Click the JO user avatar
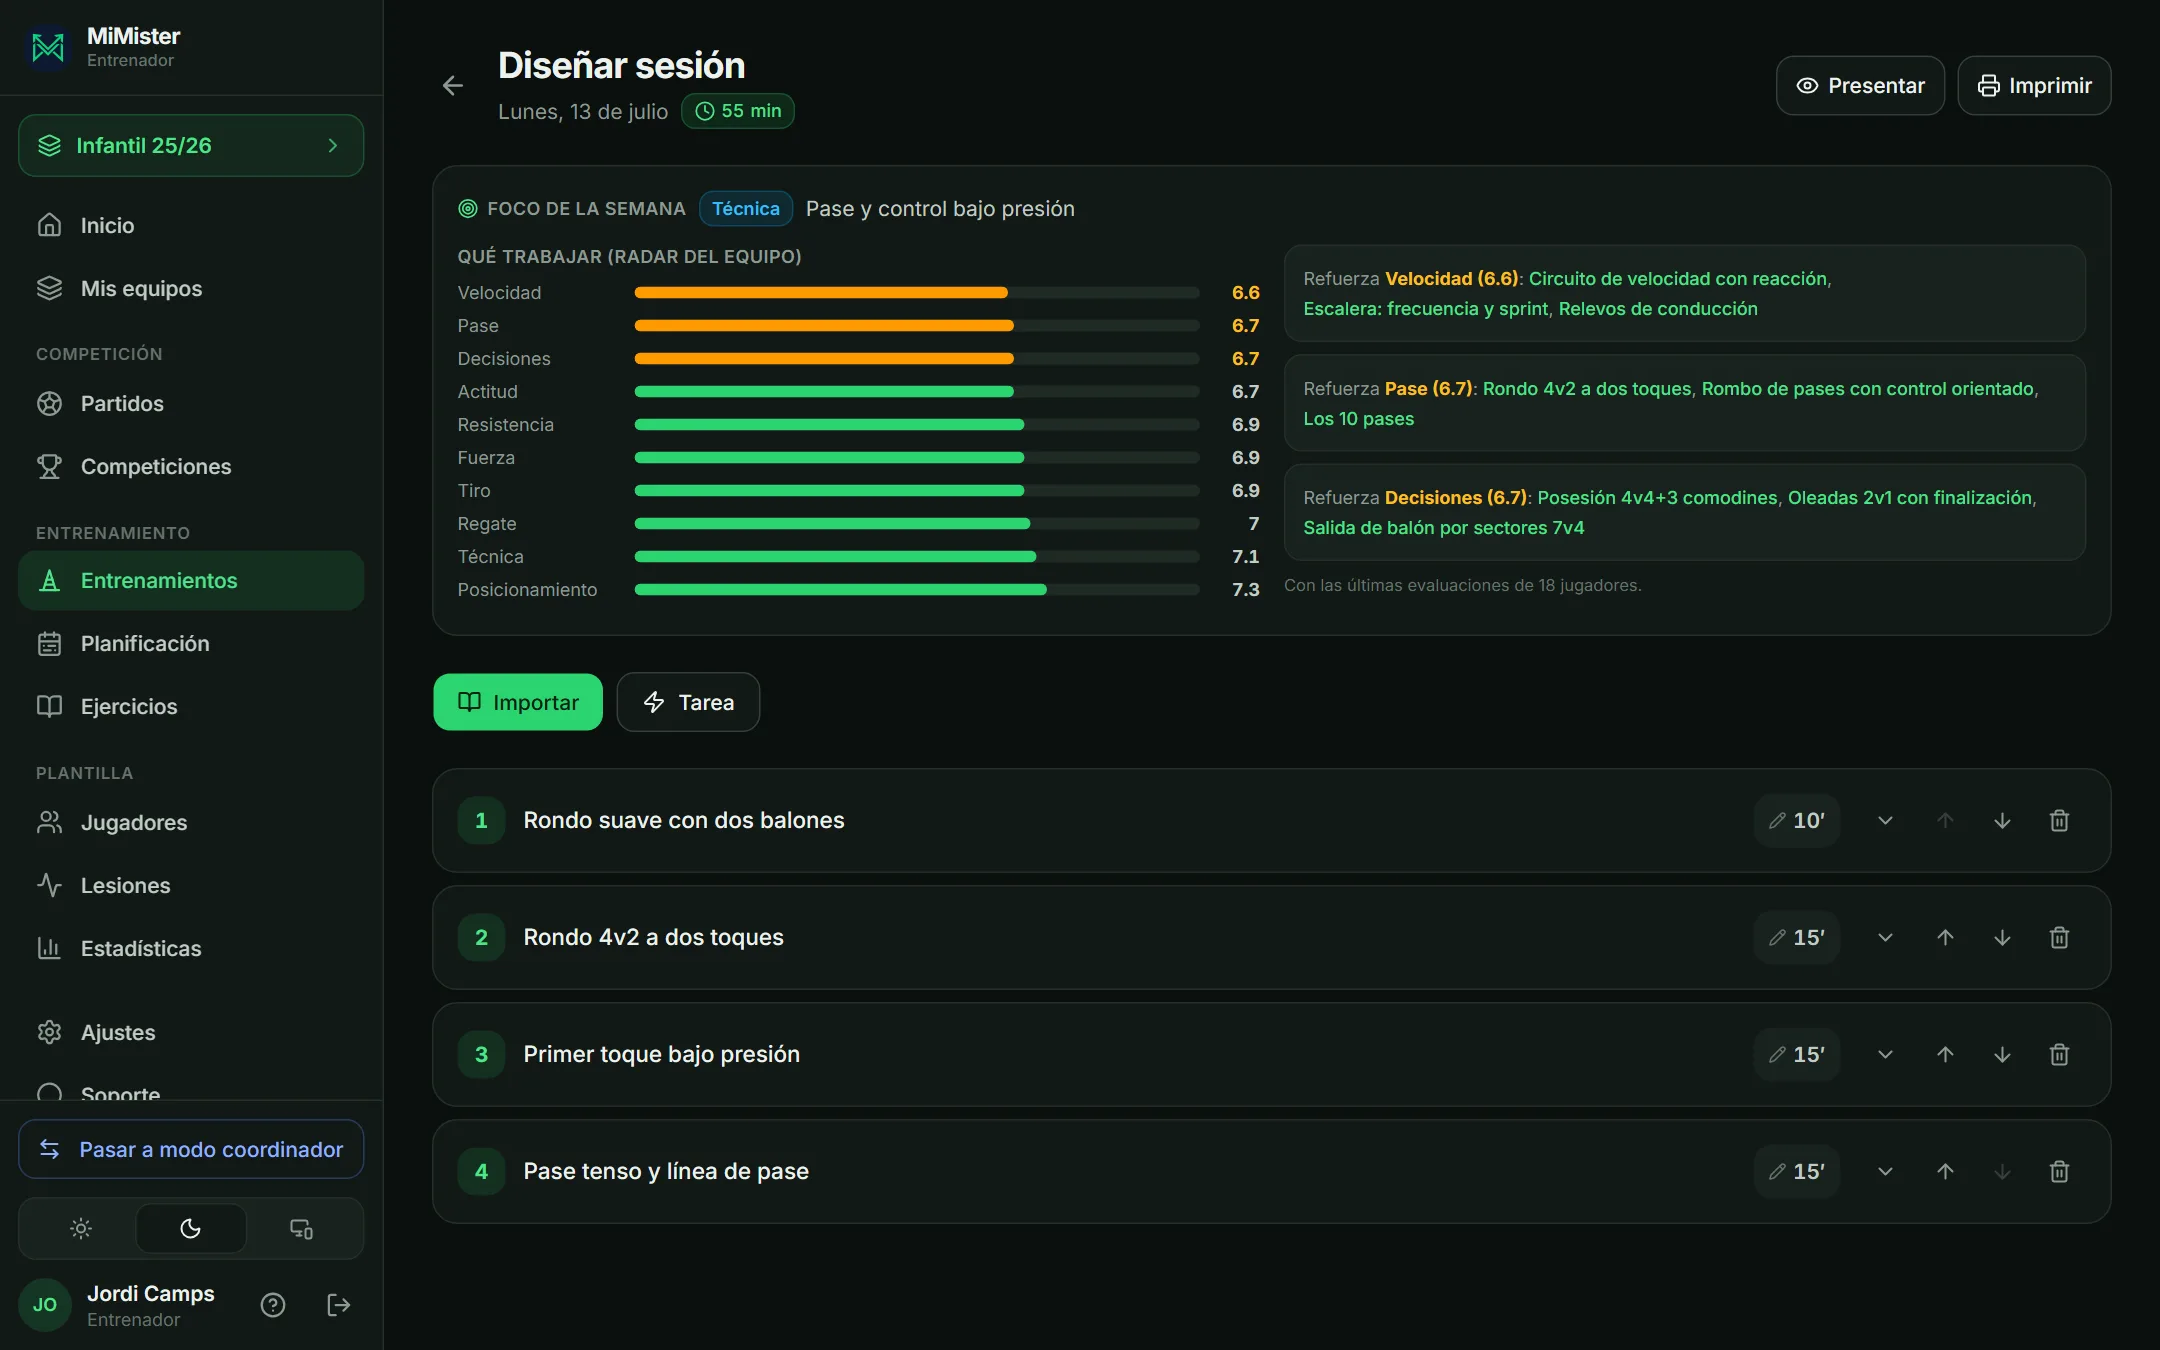 pos(45,1305)
